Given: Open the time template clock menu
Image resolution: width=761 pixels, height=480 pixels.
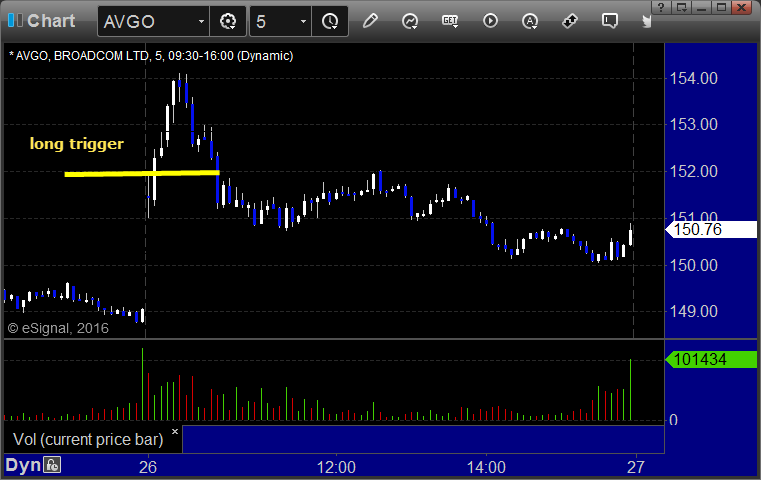Looking at the screenshot, I should [330, 21].
